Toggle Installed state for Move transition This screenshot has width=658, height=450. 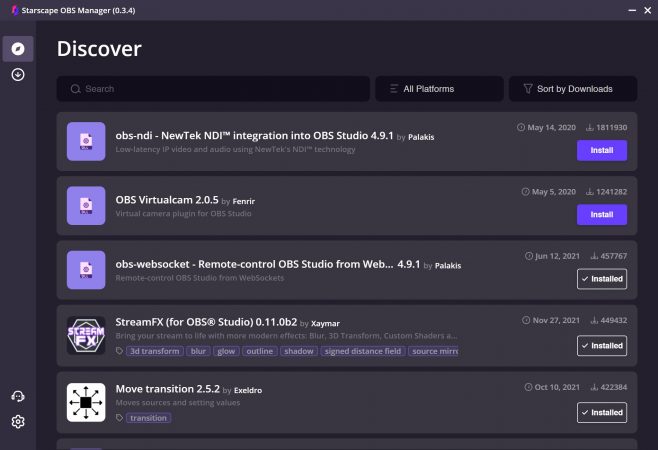click(602, 411)
